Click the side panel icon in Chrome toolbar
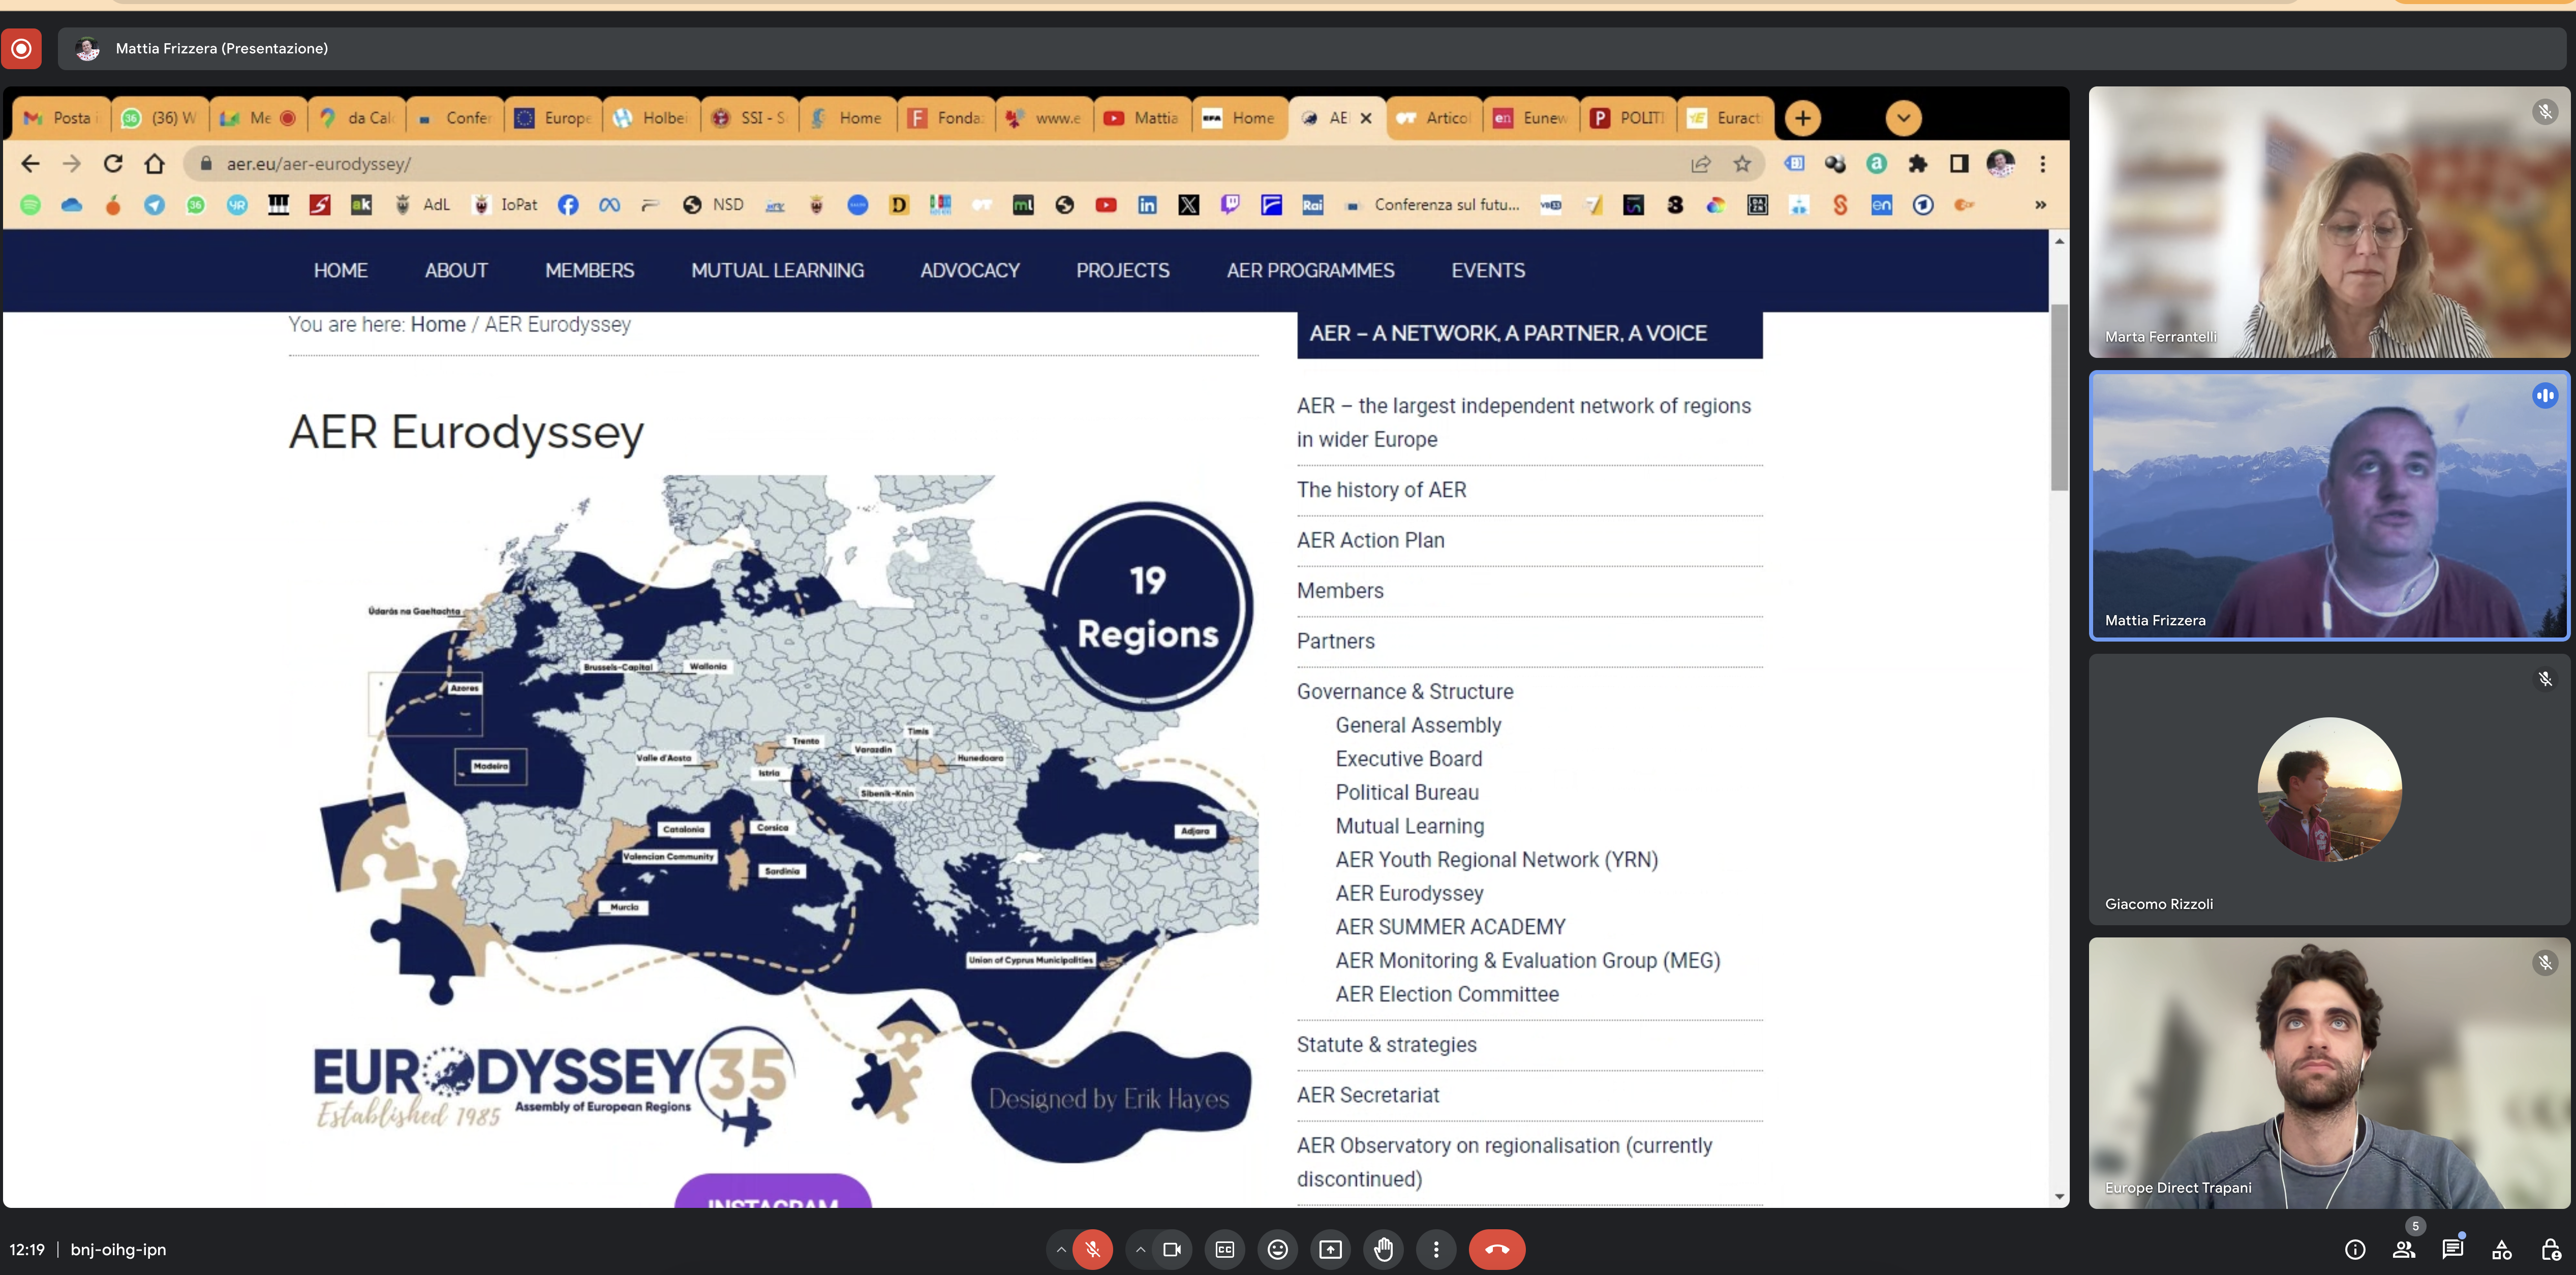This screenshot has height=1275, width=2576. coord(1958,163)
